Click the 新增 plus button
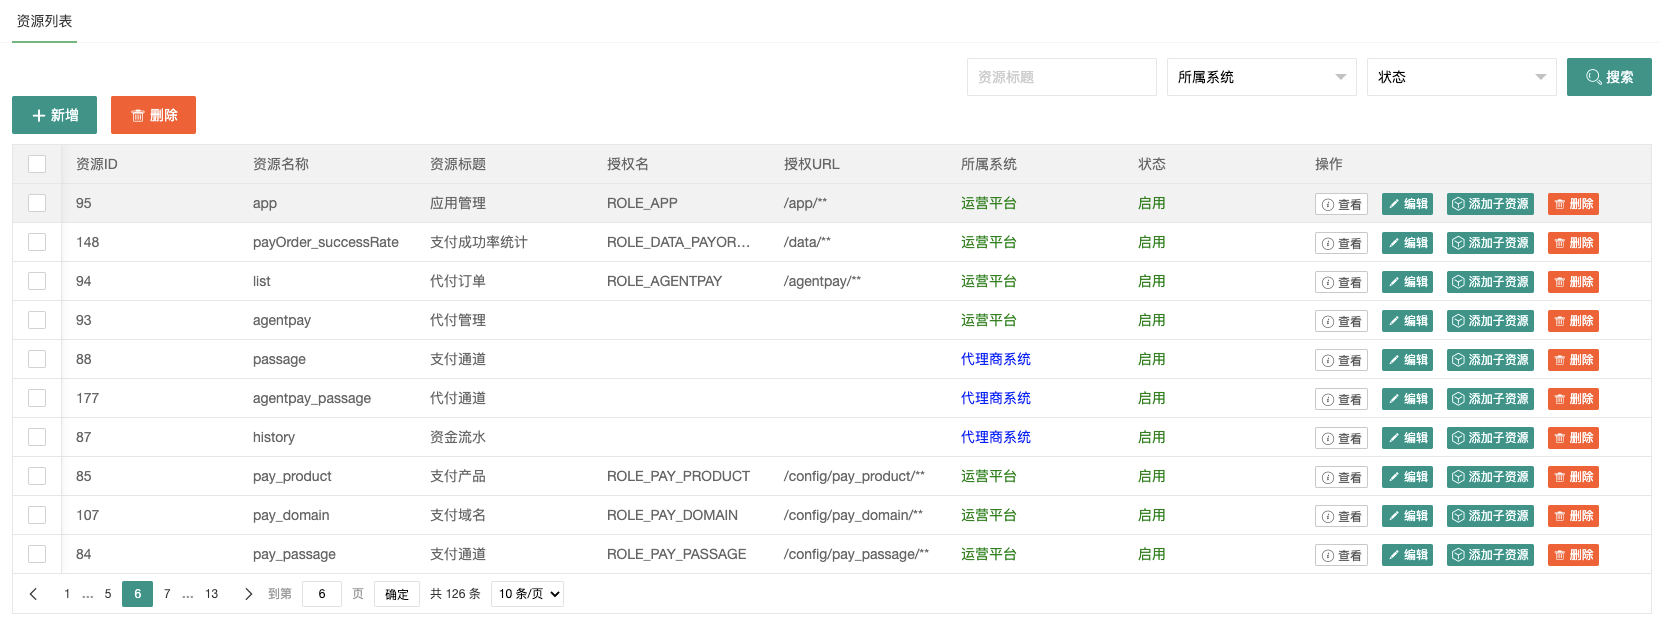Image resolution: width=1660 pixels, height=620 pixels. pos(54,115)
